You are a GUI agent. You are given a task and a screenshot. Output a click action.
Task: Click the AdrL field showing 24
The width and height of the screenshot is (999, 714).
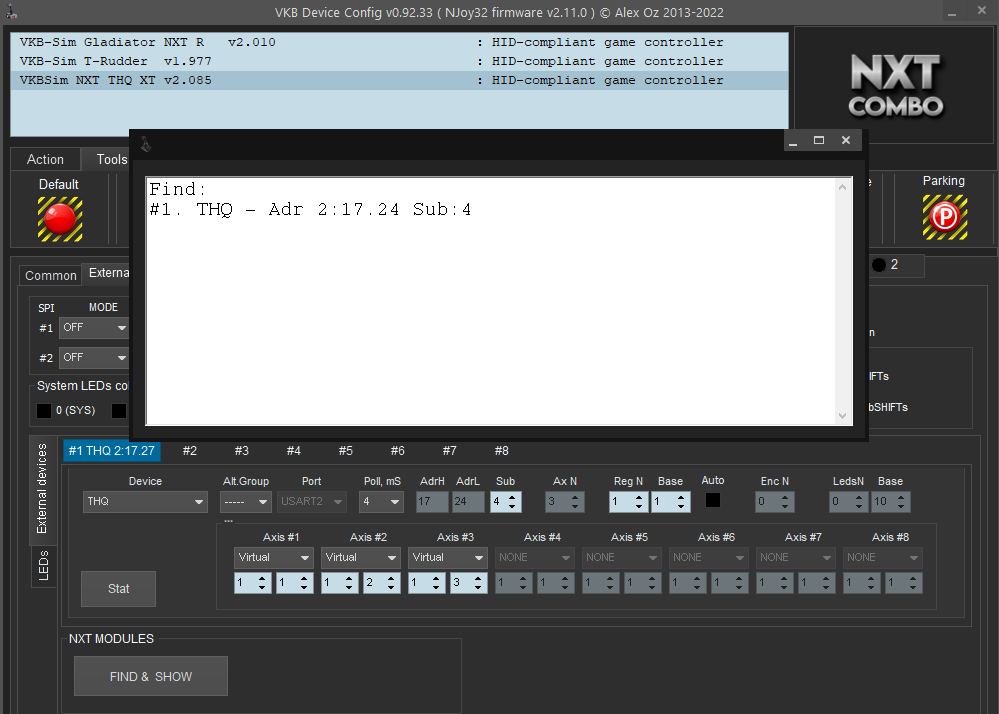coord(468,502)
